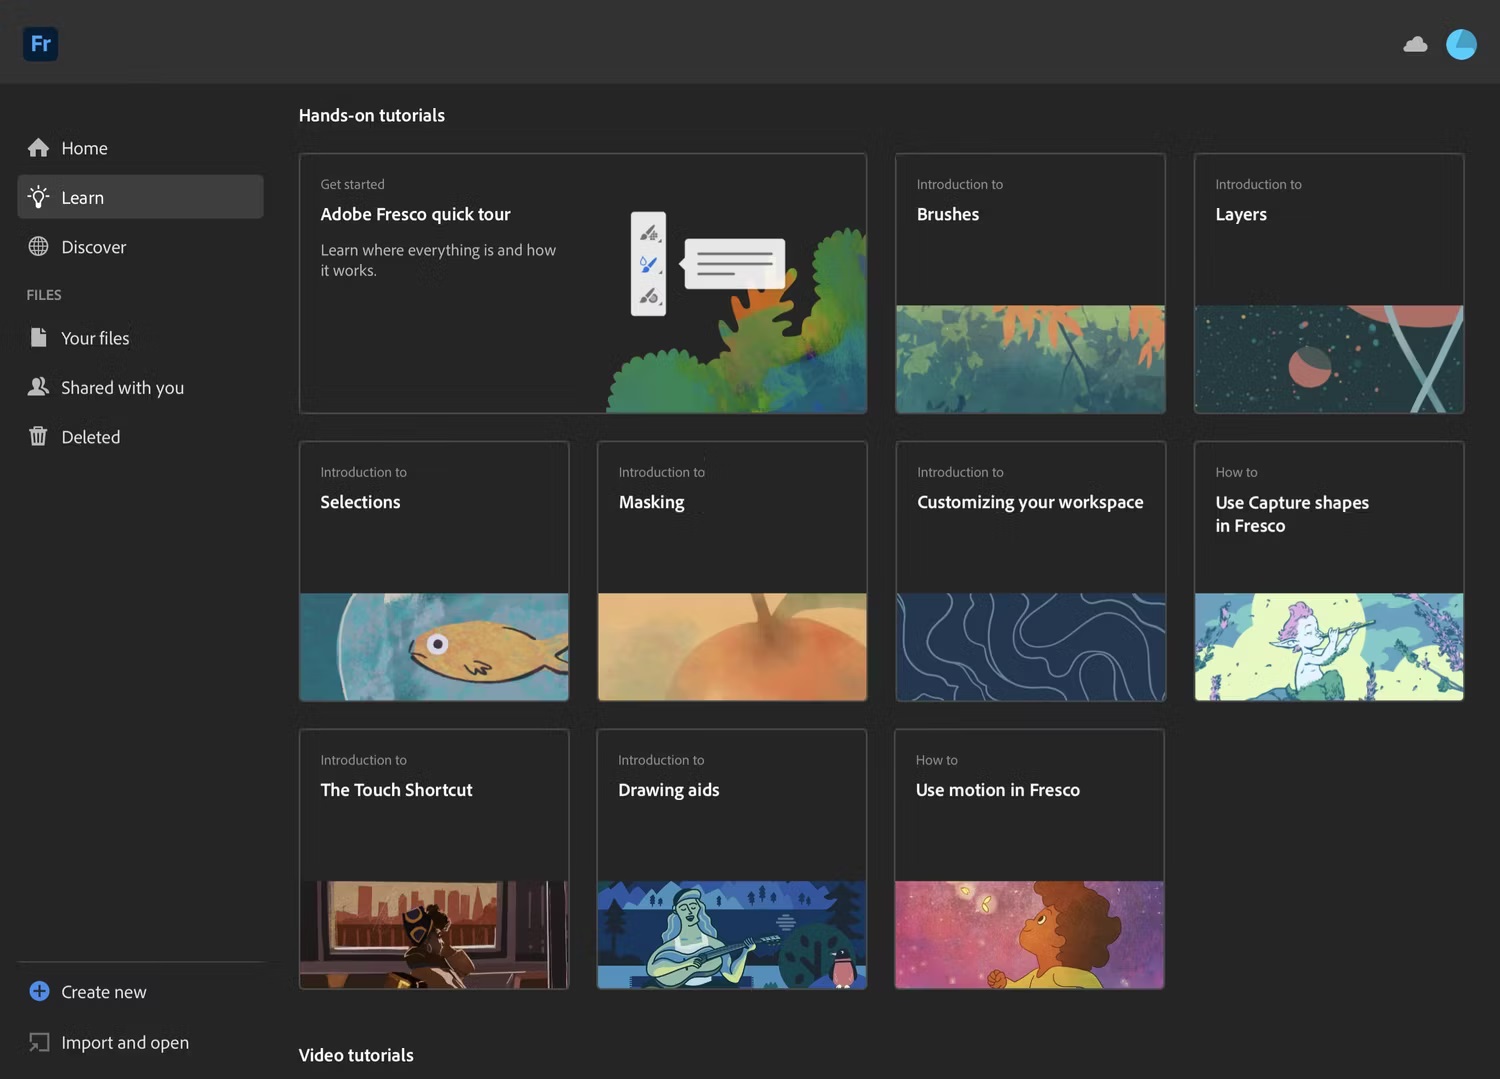Screen dimensions: 1500x1079
Task: Open Customizing your workspace tutorial
Action: (1030, 571)
